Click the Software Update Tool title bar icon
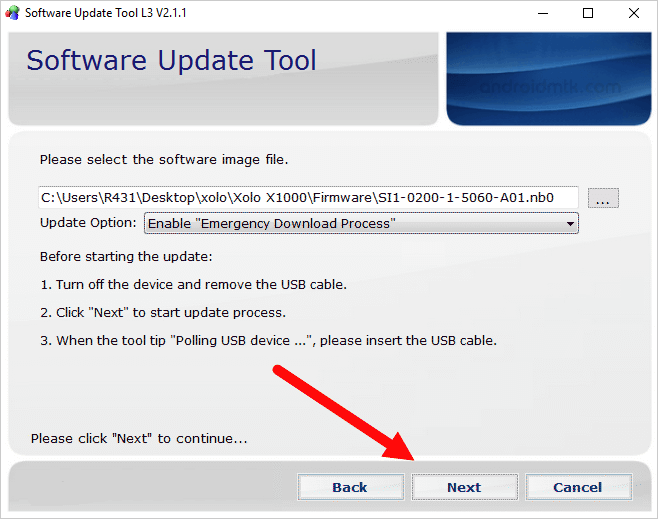 (13, 14)
